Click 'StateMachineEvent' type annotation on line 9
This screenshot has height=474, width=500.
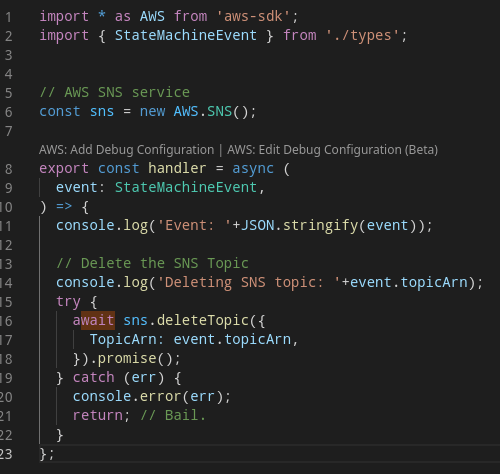[x=186, y=187]
